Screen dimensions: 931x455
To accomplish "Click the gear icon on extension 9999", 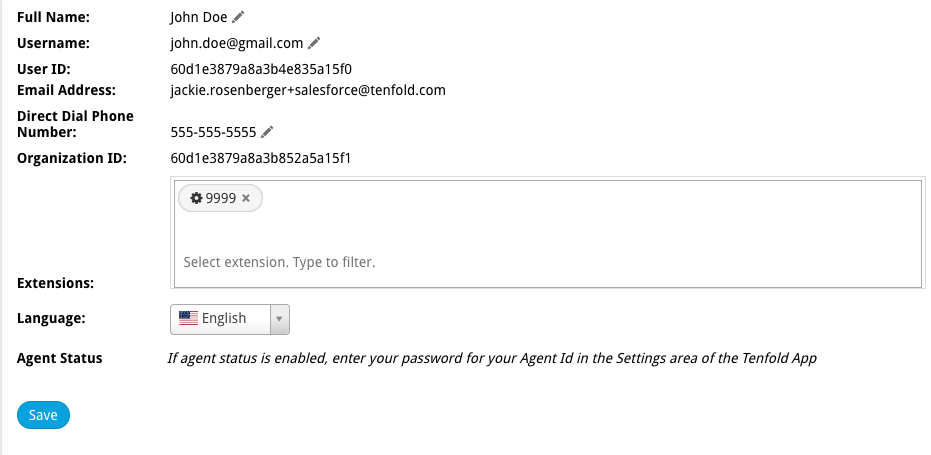I will tap(196, 198).
